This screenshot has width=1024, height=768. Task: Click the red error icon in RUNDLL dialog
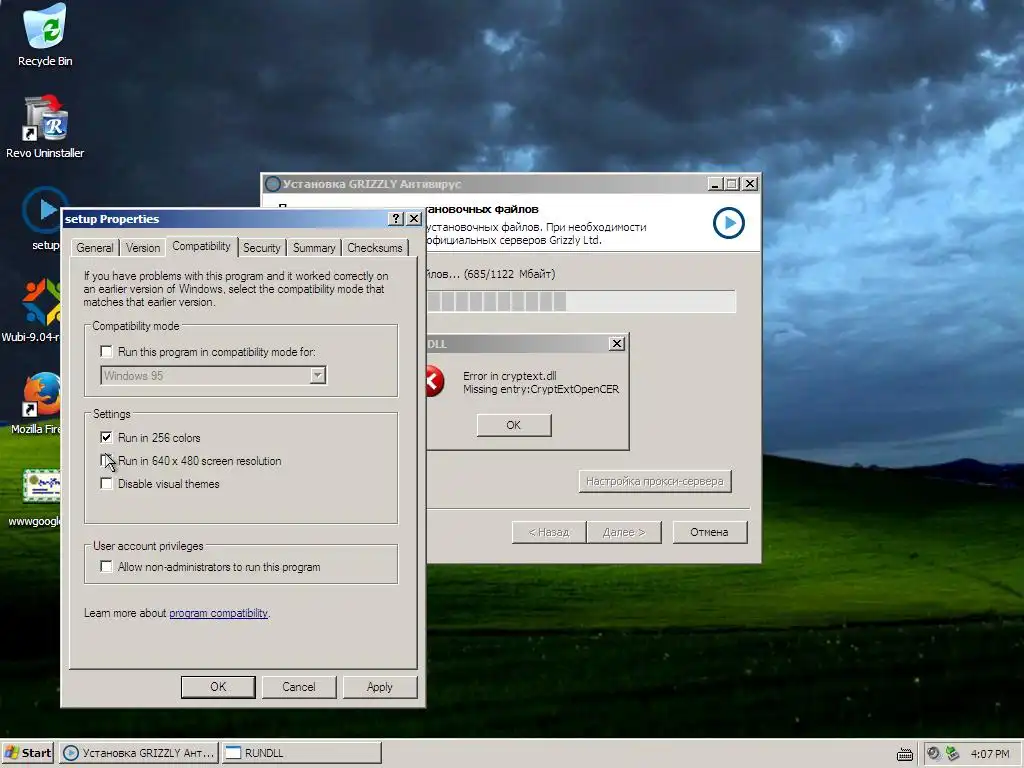coord(434,381)
